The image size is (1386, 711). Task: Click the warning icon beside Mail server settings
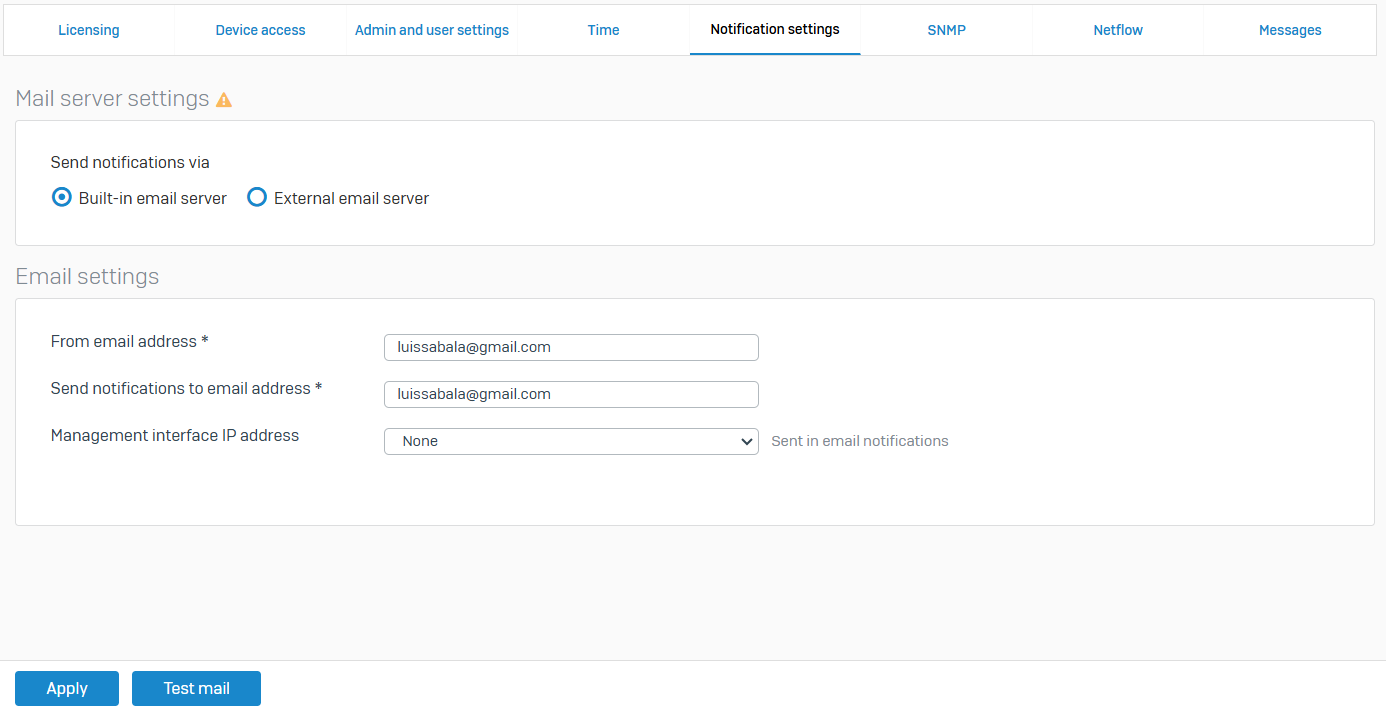[x=224, y=100]
